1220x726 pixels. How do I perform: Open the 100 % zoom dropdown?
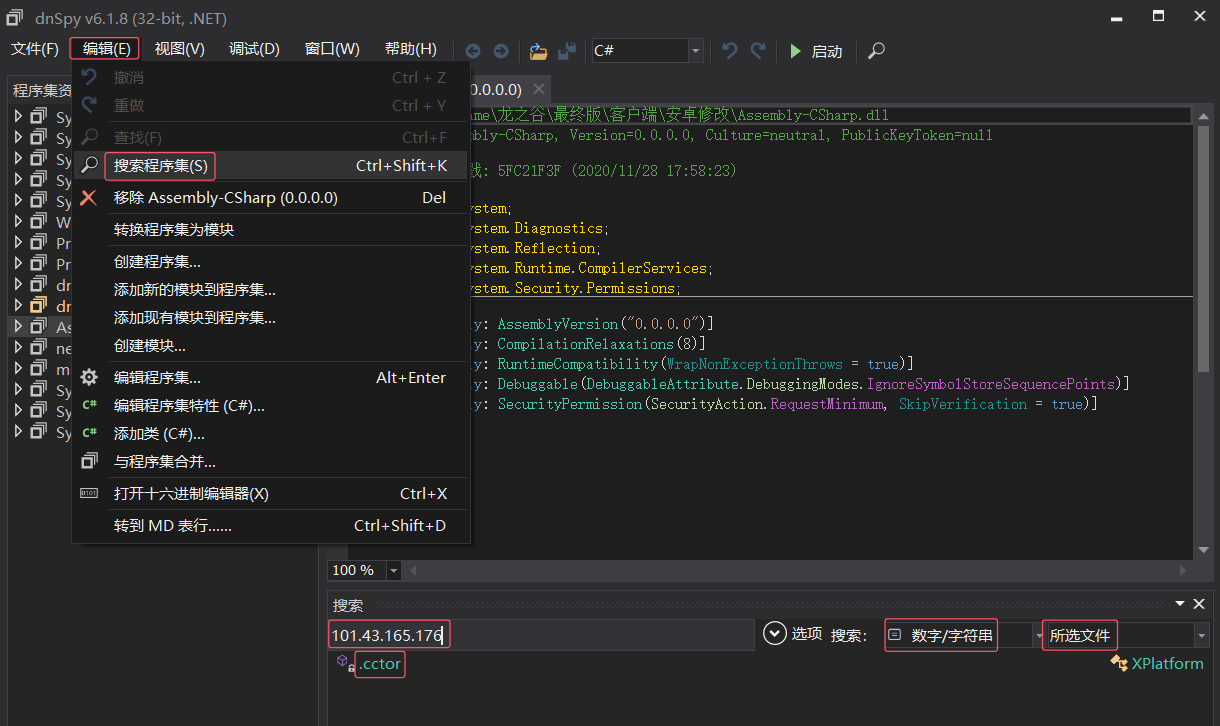(393, 570)
